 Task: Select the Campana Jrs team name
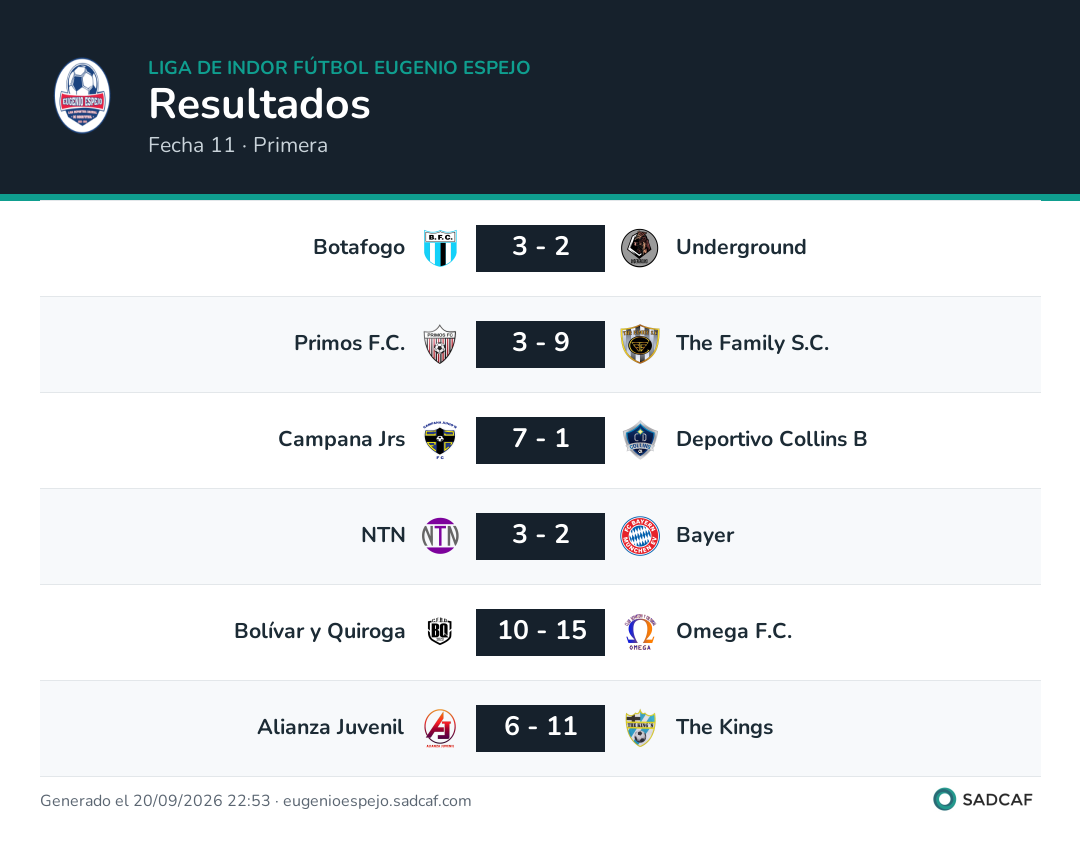click(342, 439)
